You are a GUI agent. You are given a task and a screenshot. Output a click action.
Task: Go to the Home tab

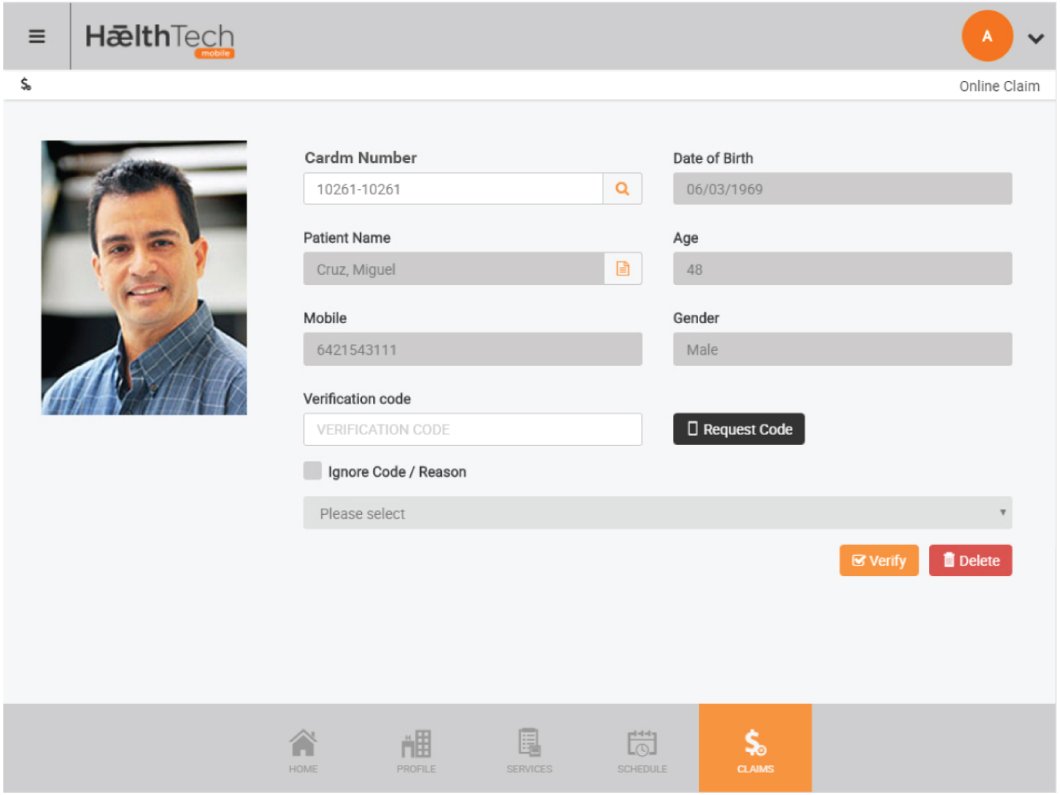click(303, 750)
